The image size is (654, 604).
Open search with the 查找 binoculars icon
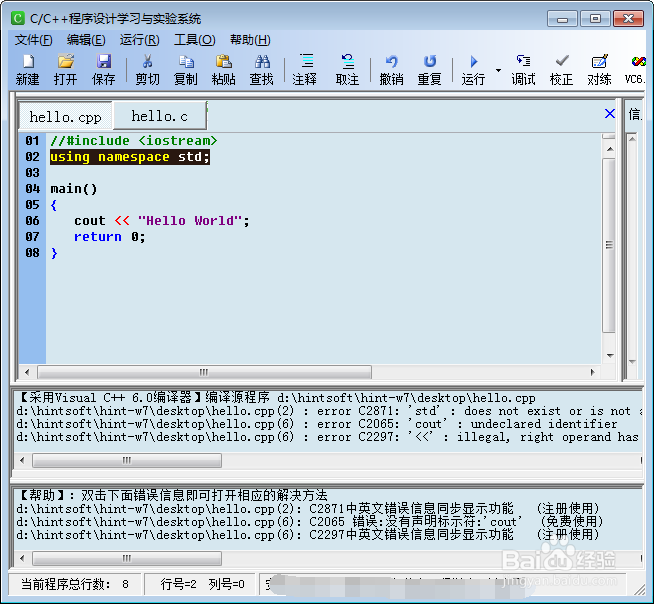[x=262, y=70]
